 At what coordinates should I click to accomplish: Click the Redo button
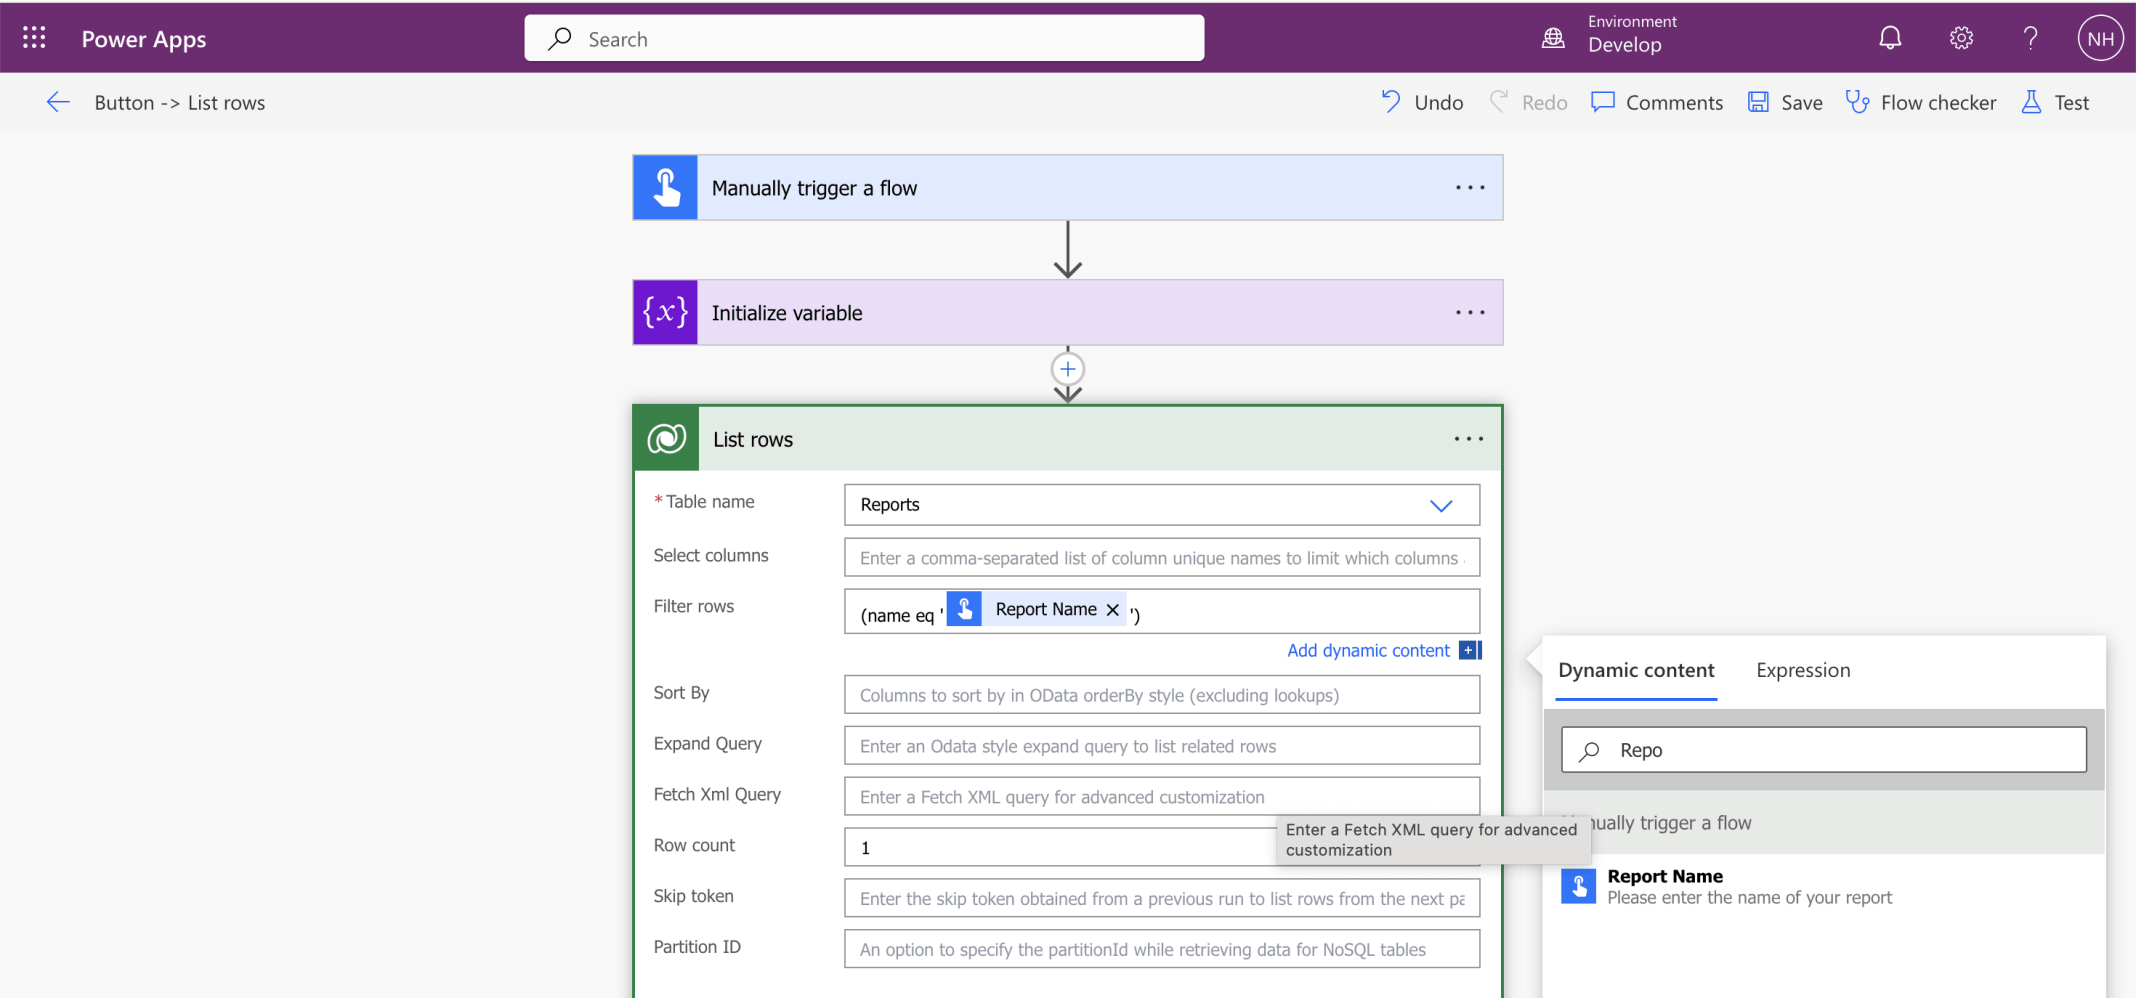pos(1528,102)
